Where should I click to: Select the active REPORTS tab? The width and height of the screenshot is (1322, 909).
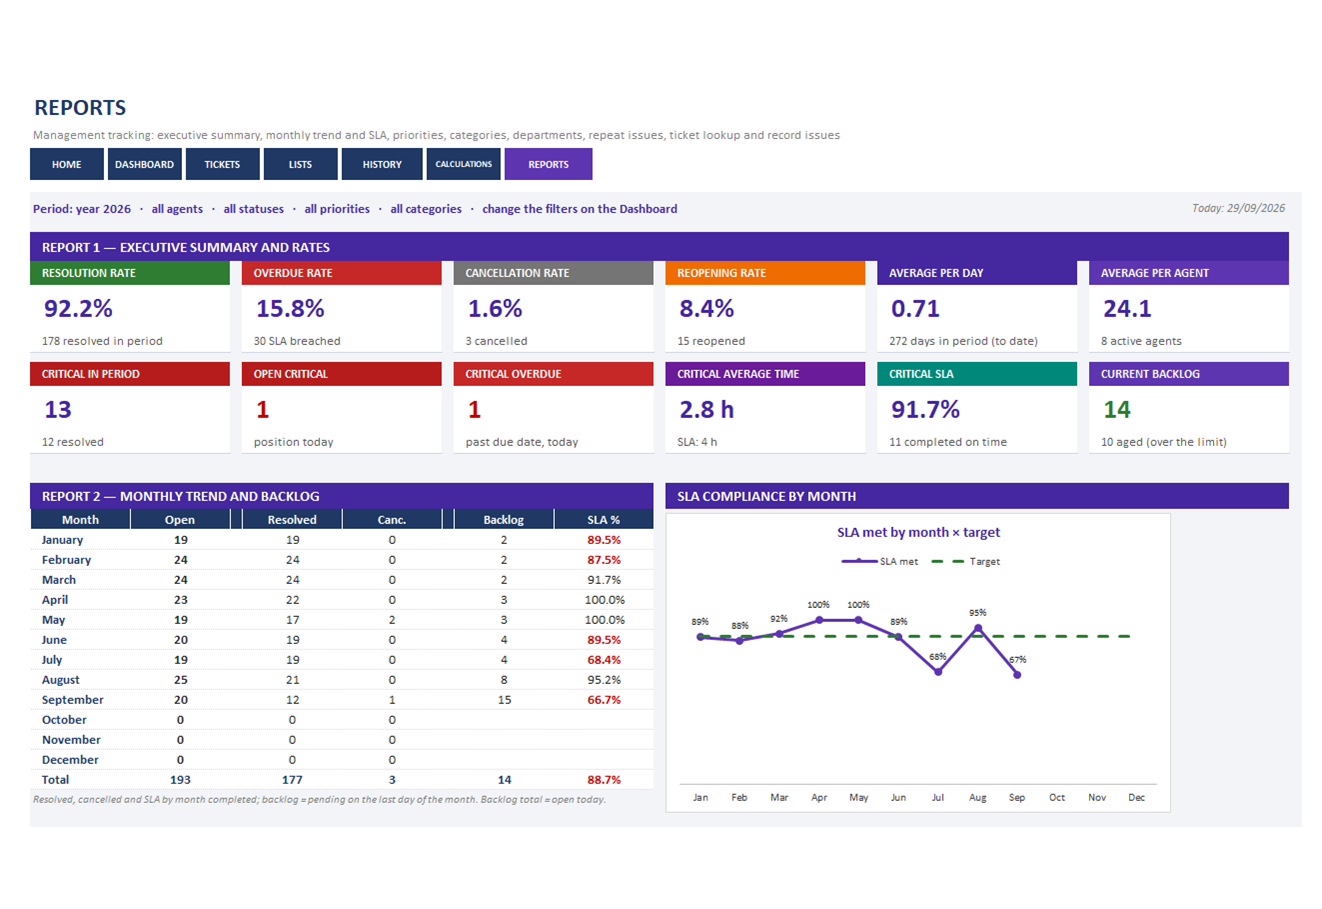click(x=548, y=164)
